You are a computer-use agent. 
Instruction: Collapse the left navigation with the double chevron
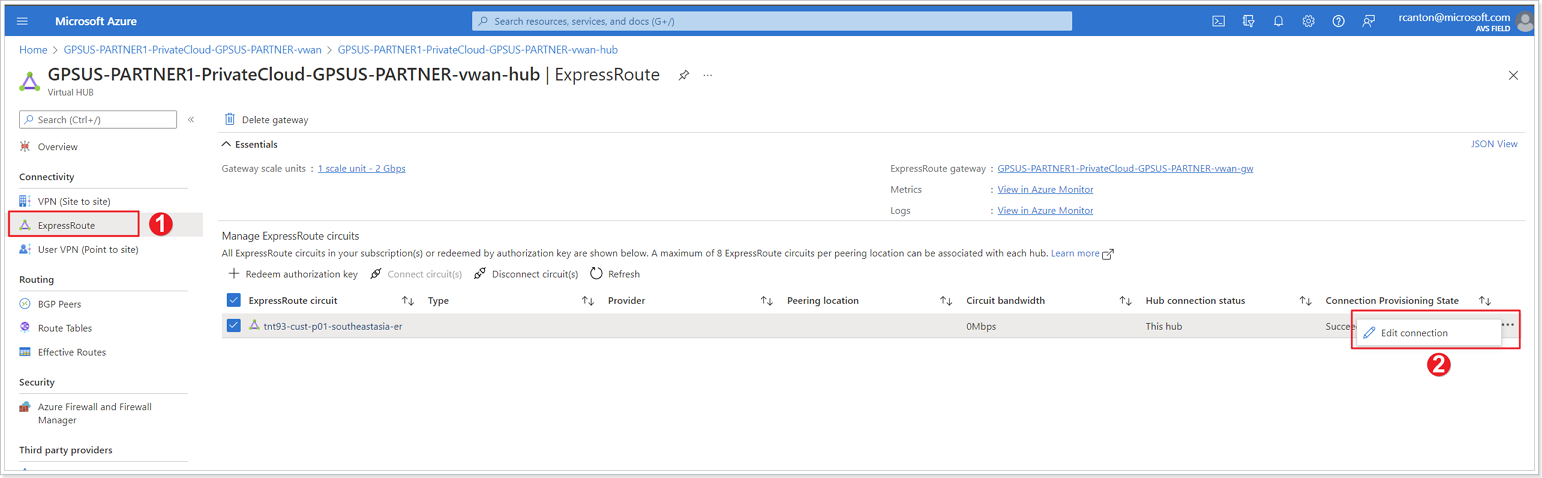tap(191, 120)
